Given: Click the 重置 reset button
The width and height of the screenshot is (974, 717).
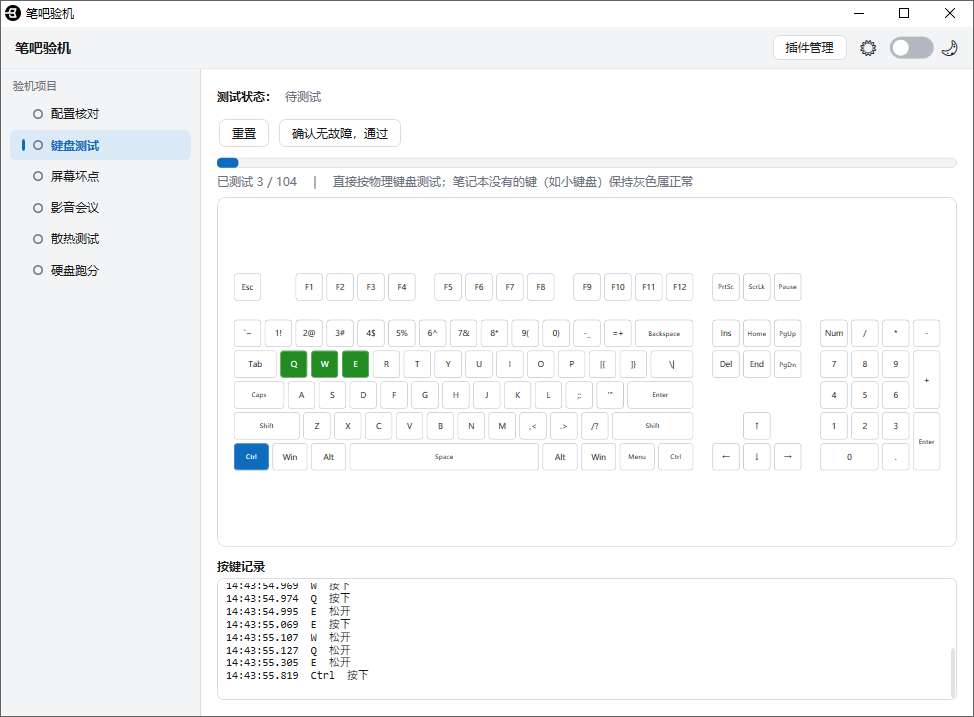Looking at the screenshot, I should coord(244,133).
